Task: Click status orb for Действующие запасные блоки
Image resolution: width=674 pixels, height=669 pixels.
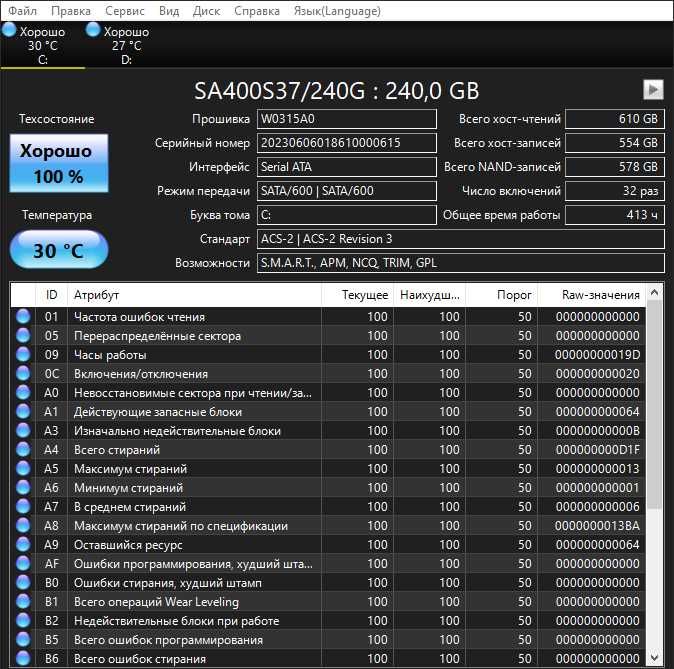Action: (x=23, y=411)
